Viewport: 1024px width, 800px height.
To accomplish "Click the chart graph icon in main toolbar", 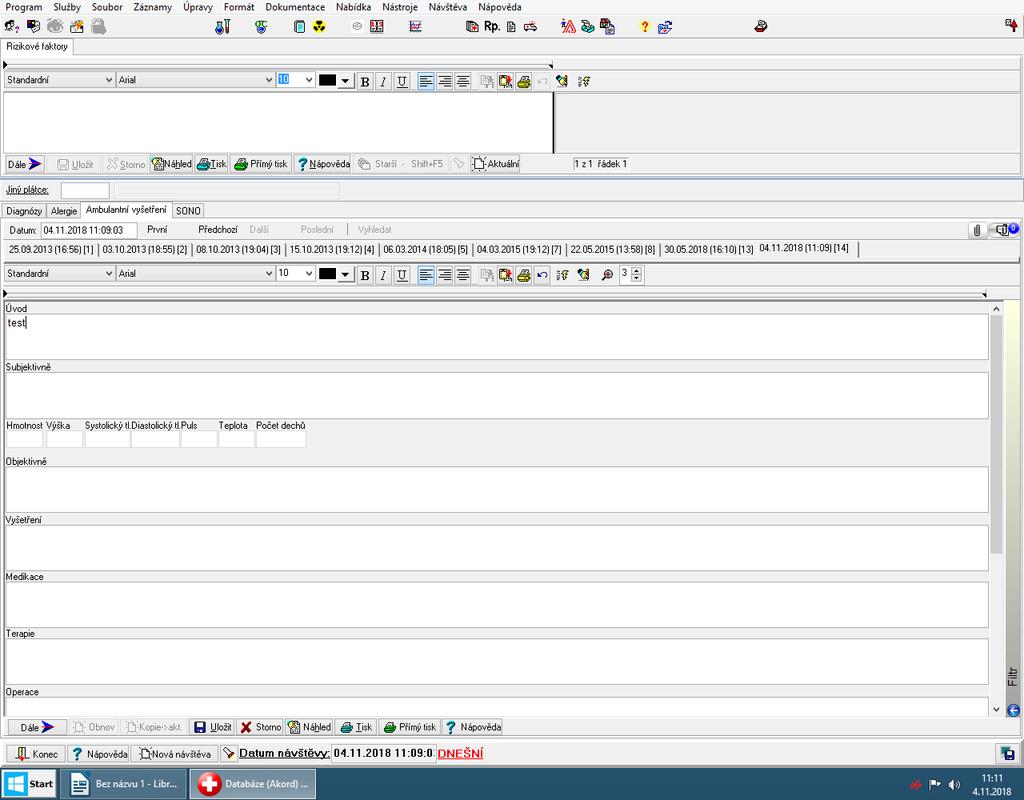I will (x=415, y=27).
